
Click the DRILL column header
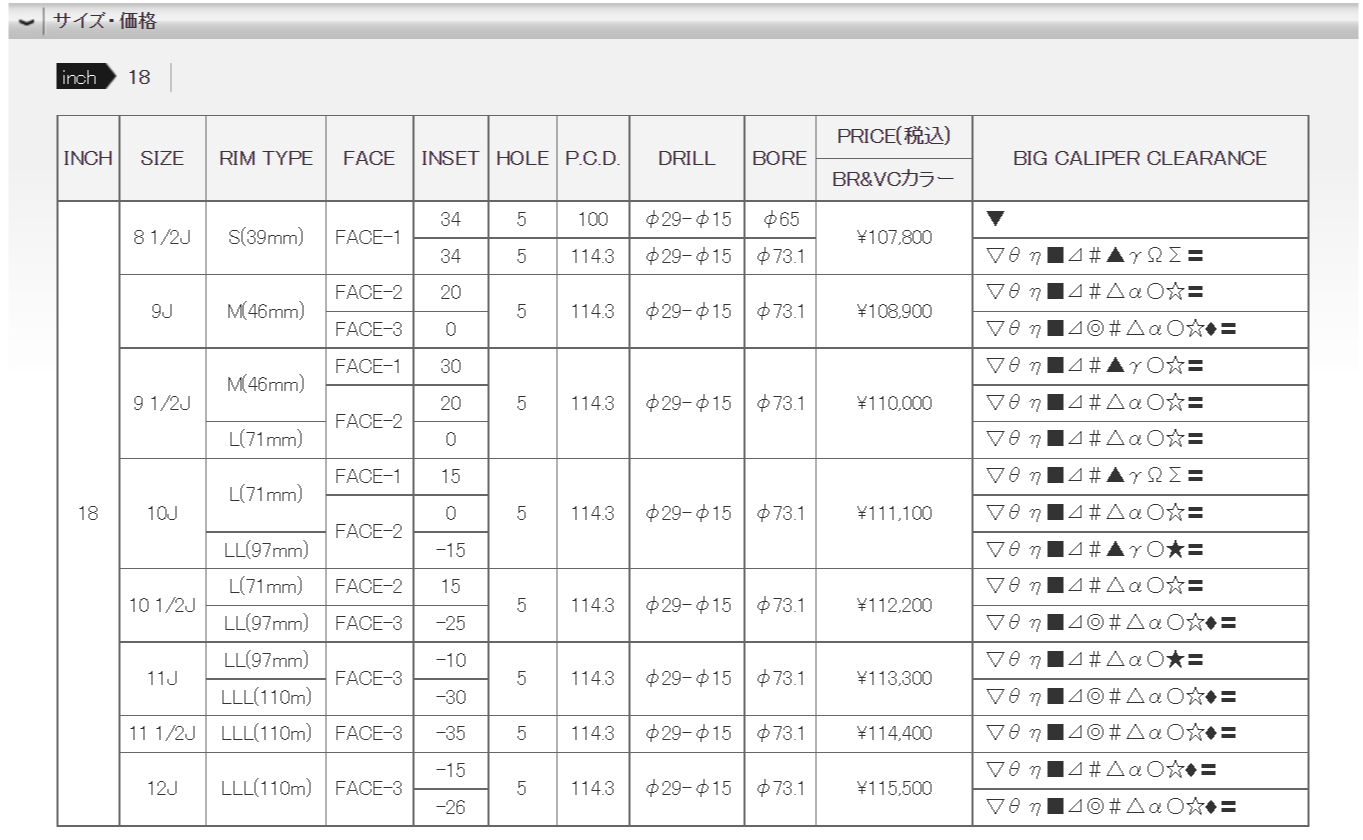pyautogui.click(x=686, y=158)
